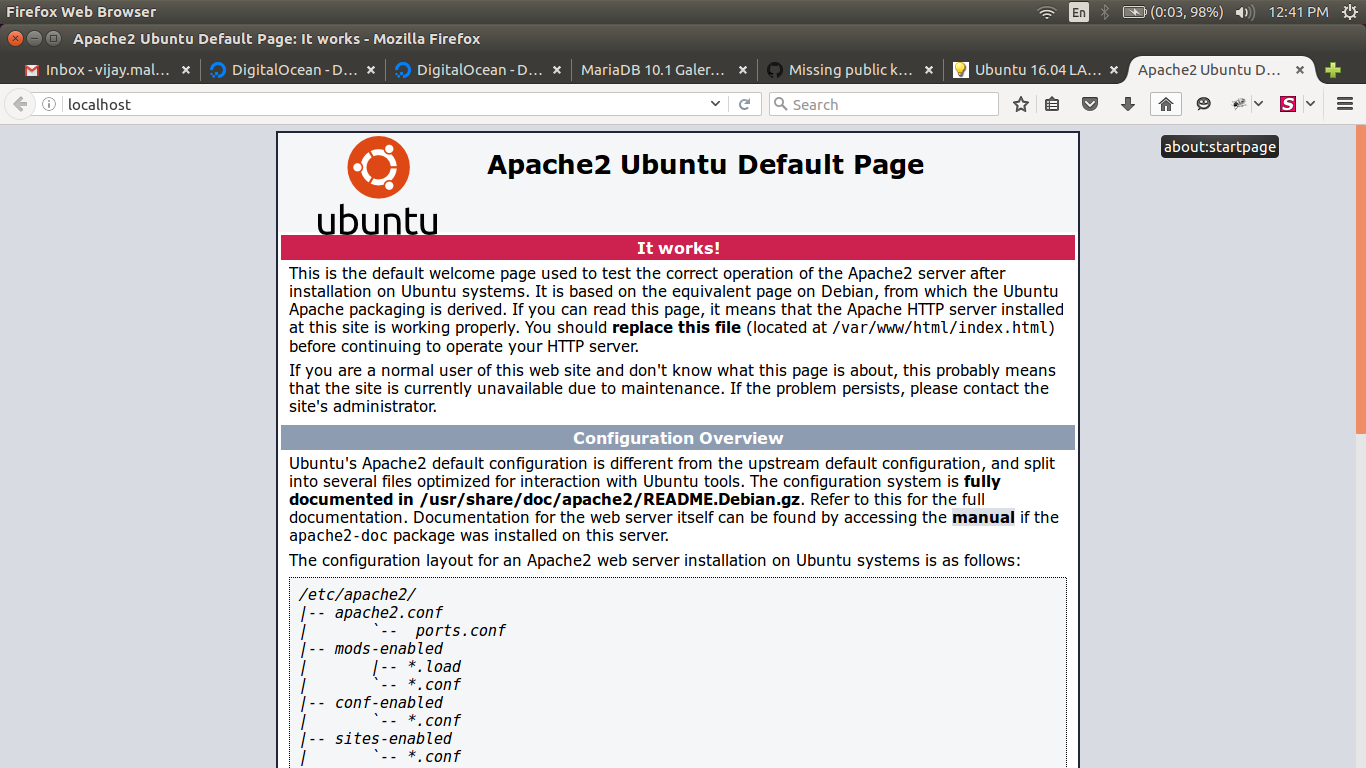The width and height of the screenshot is (1366, 768).
Task: Close the Ubuntu 16.04 LAMP tab
Action: [1114, 70]
